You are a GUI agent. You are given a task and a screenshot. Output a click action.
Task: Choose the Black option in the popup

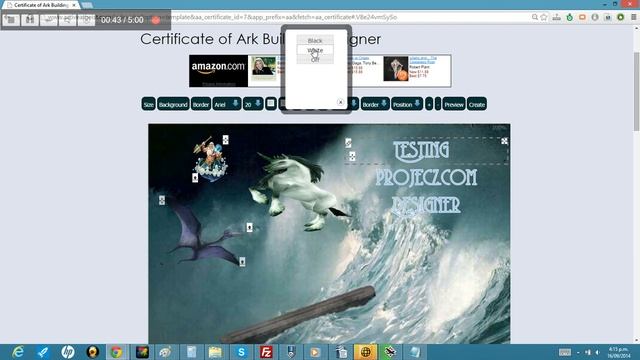pyautogui.click(x=315, y=40)
